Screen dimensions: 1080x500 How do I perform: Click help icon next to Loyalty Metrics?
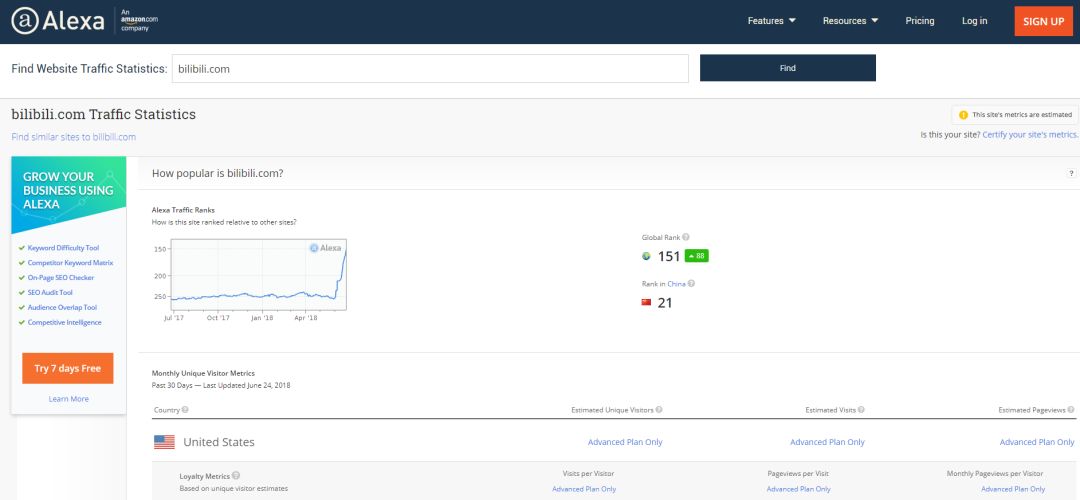236,476
